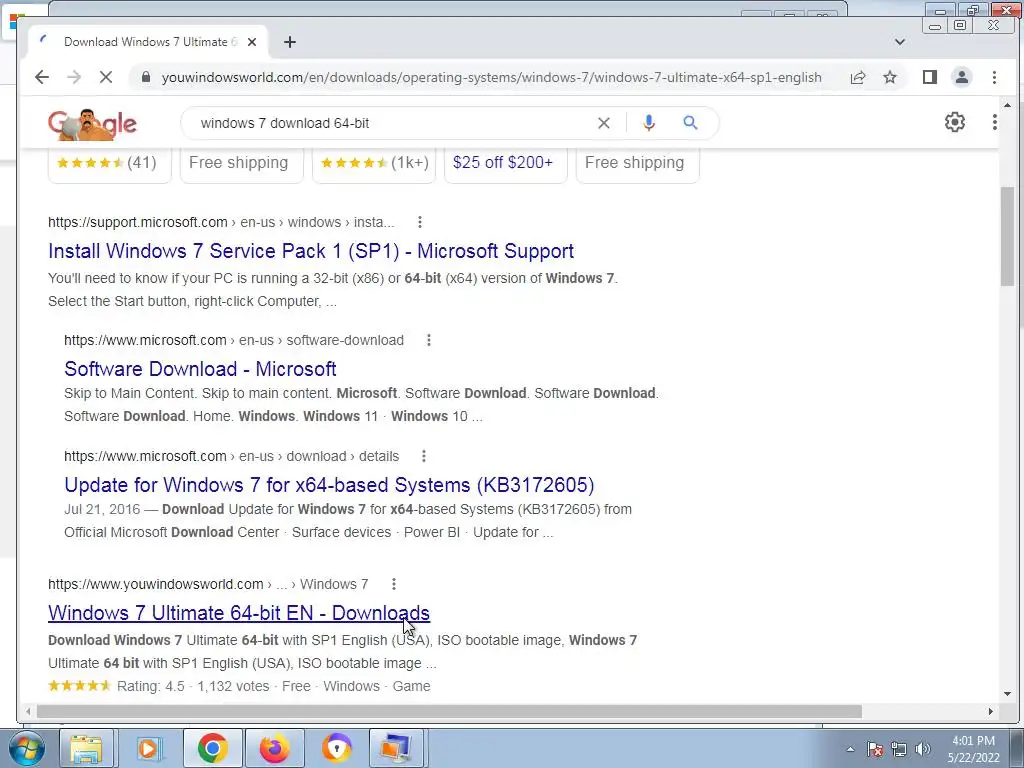Screen dimensions: 1024x768
Task: Click the vertical scrollbar thumb
Action: point(1007,236)
